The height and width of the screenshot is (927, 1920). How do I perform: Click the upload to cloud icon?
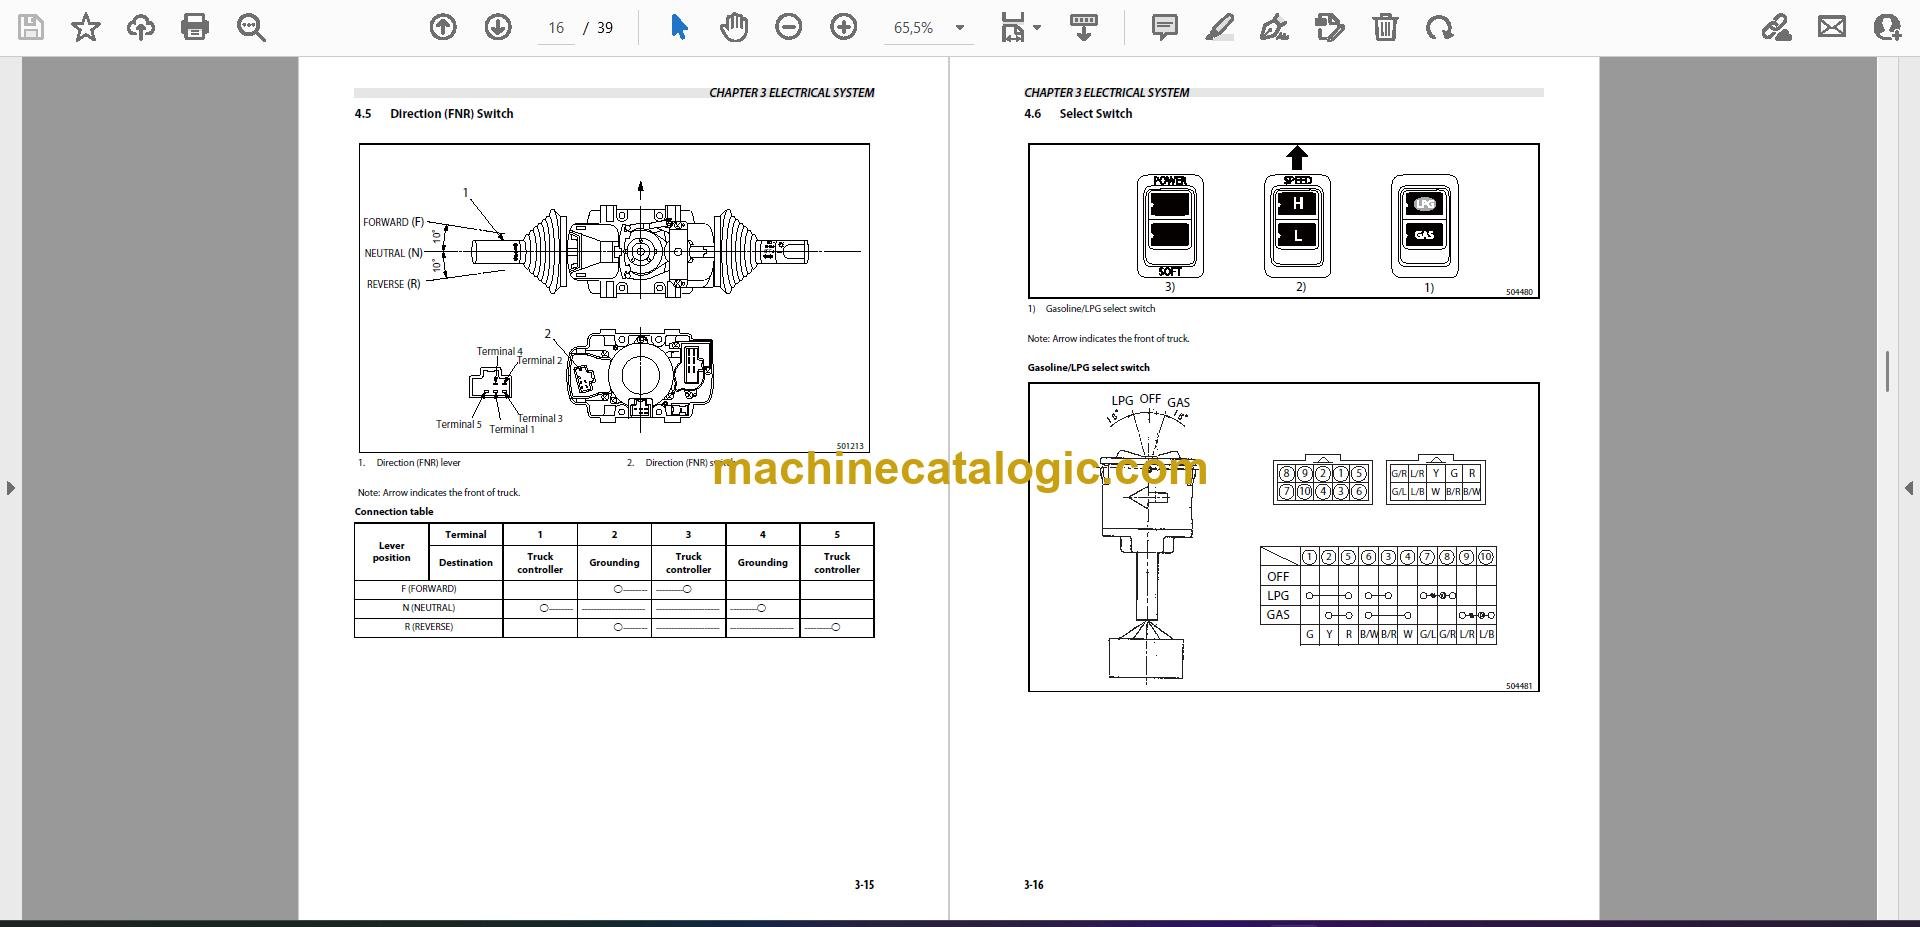140,27
